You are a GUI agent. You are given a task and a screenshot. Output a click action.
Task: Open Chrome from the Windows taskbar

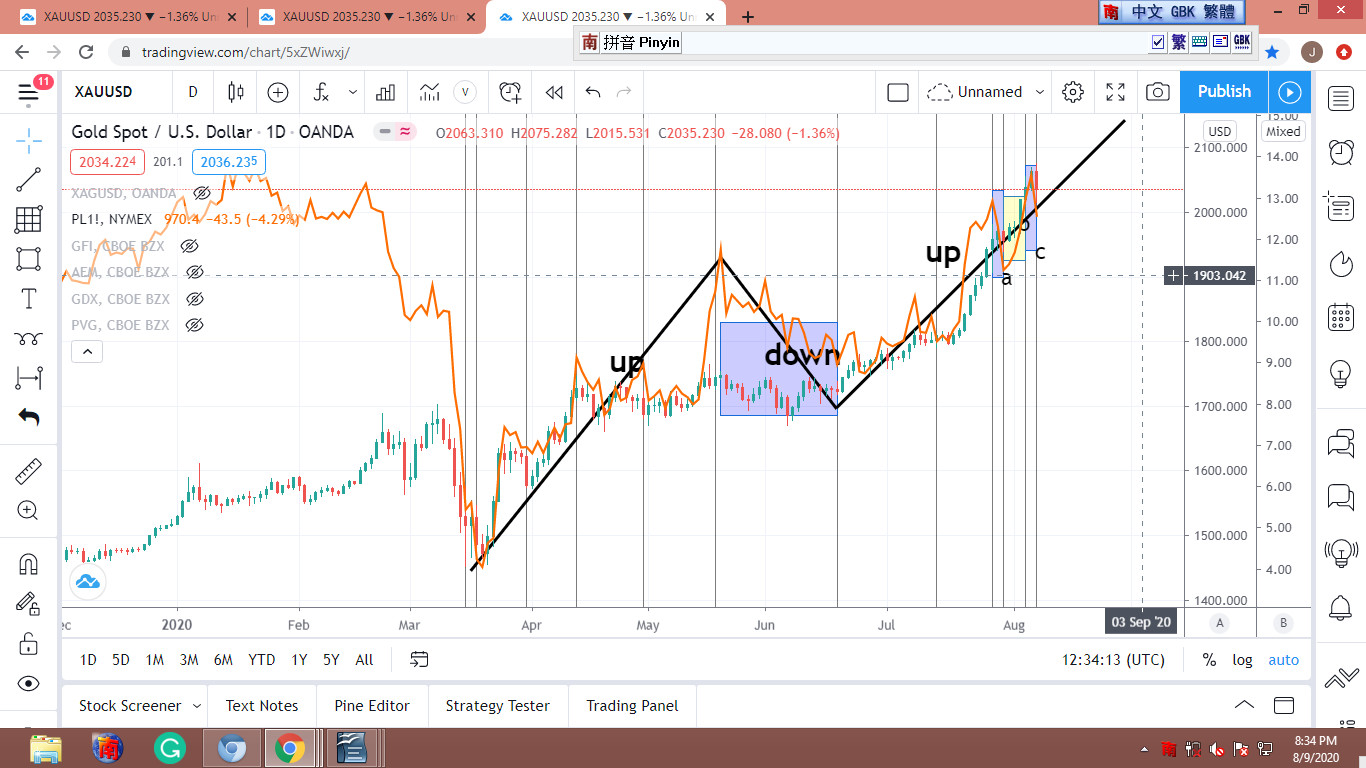tap(290, 748)
